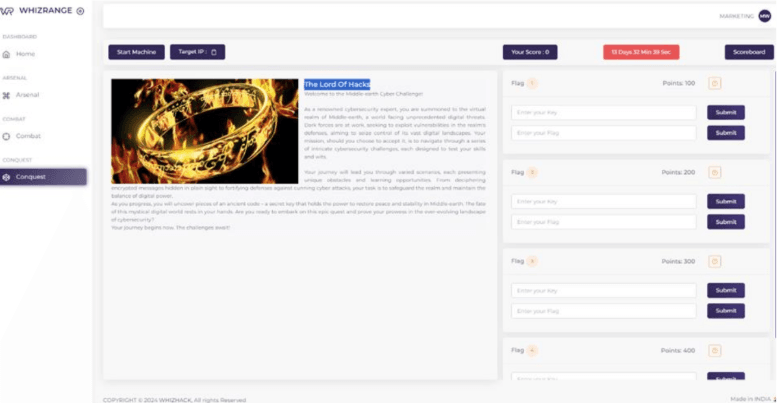The width and height of the screenshot is (778, 403).
Task: Toggle the sidebar collapse icon beside WHIZRANGE
Action: (80, 11)
